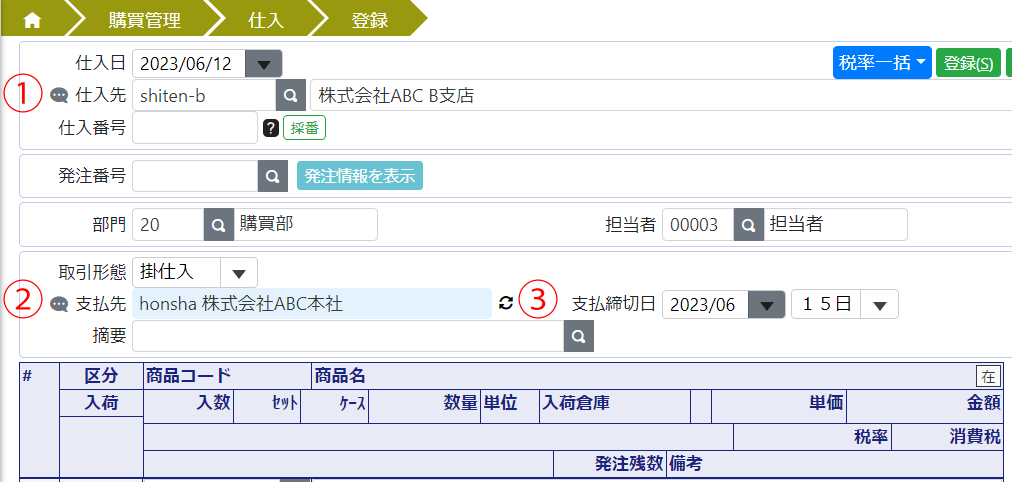Click the 区分 column header

pos(101,376)
